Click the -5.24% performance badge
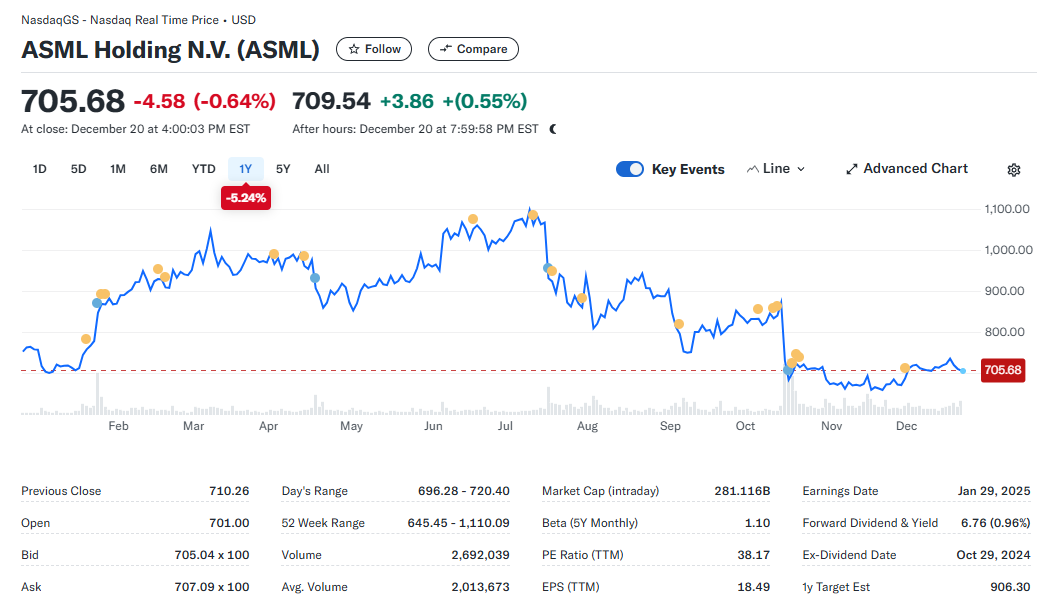This screenshot has height=609, width=1048. coord(246,198)
